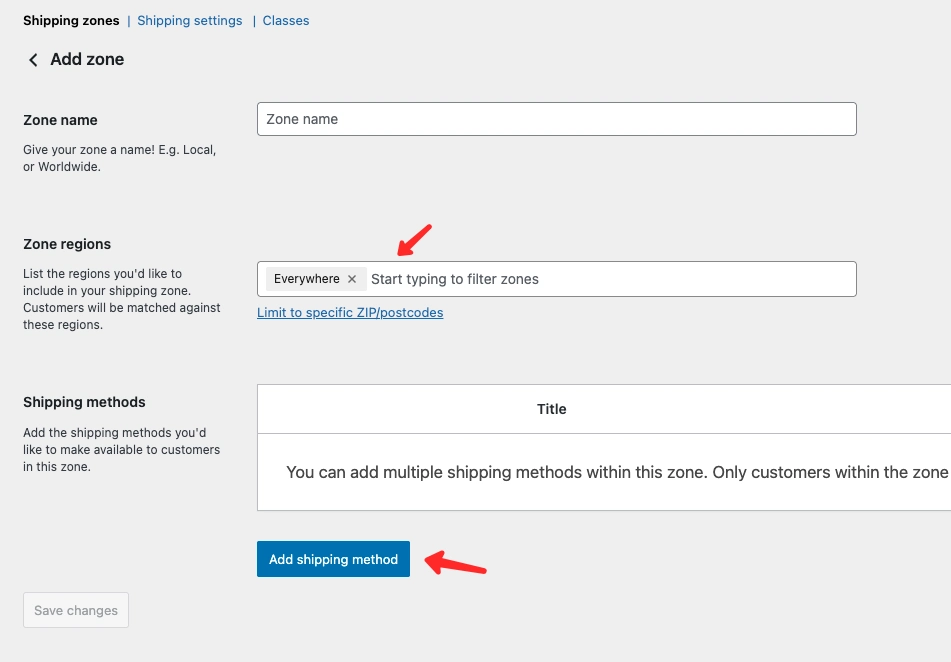The height and width of the screenshot is (662, 951).
Task: Remove the Everywhere region using the × icon
Action: pos(351,279)
